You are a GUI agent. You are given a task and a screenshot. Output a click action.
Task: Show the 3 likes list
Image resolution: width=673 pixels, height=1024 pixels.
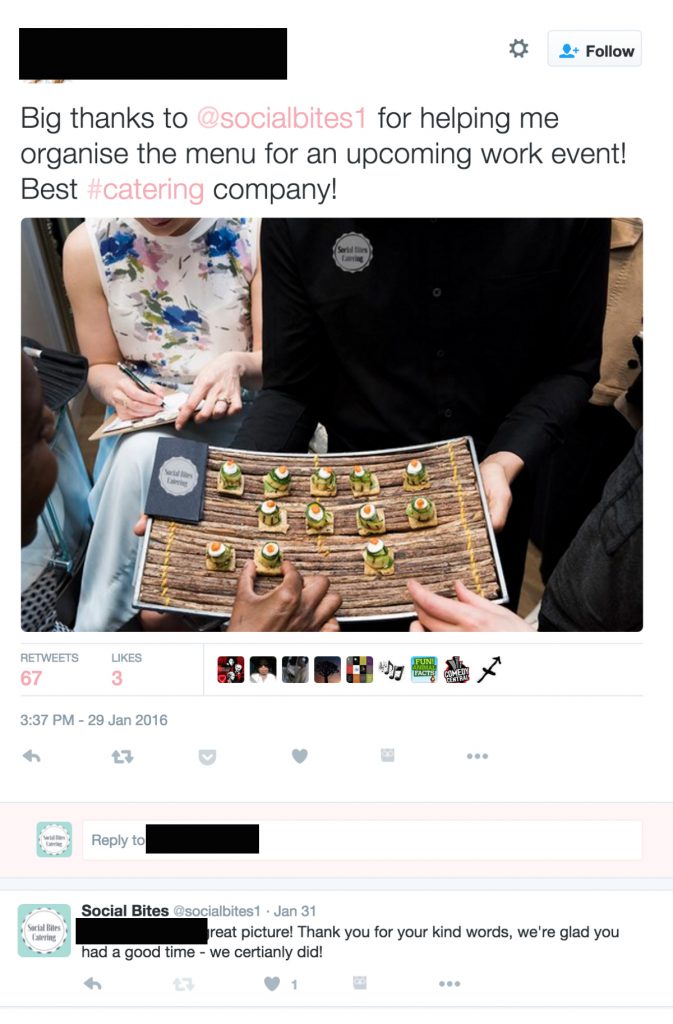126,669
